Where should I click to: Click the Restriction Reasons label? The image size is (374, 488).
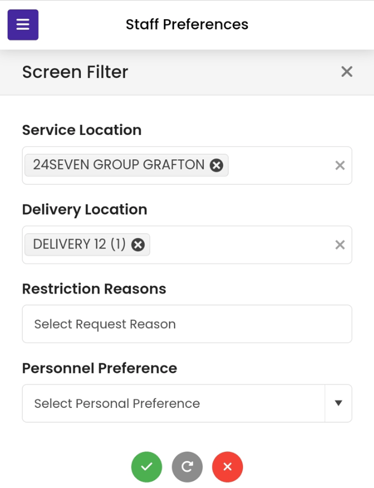click(94, 289)
